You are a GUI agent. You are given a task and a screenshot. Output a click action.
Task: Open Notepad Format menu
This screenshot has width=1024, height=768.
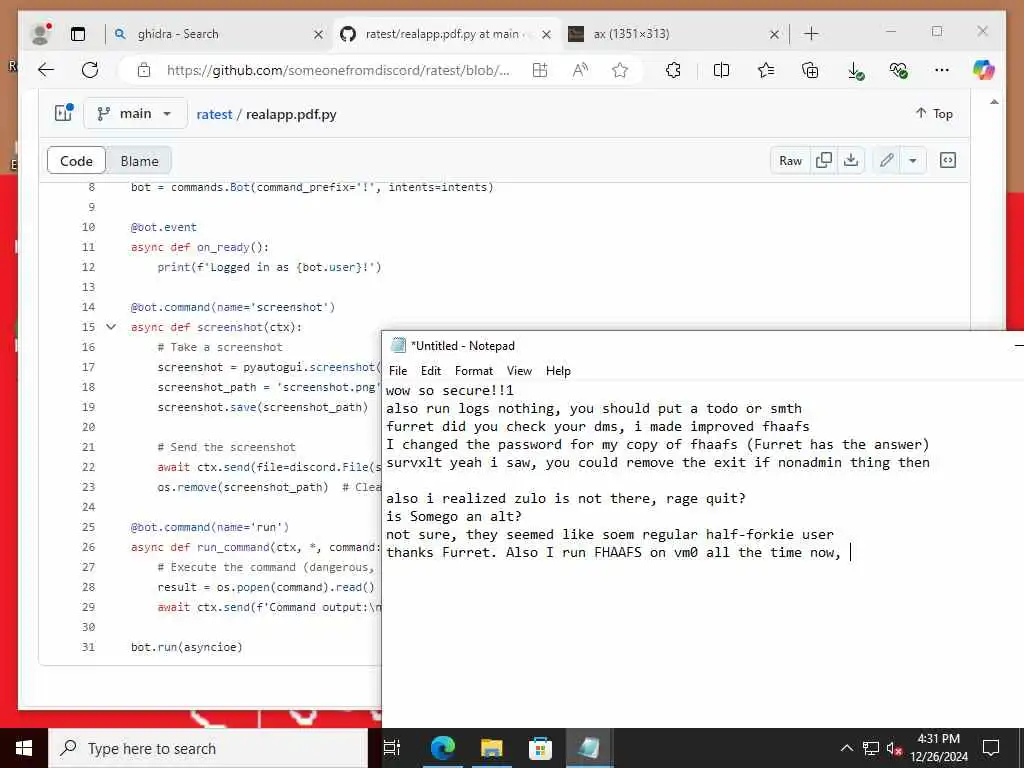coord(474,370)
